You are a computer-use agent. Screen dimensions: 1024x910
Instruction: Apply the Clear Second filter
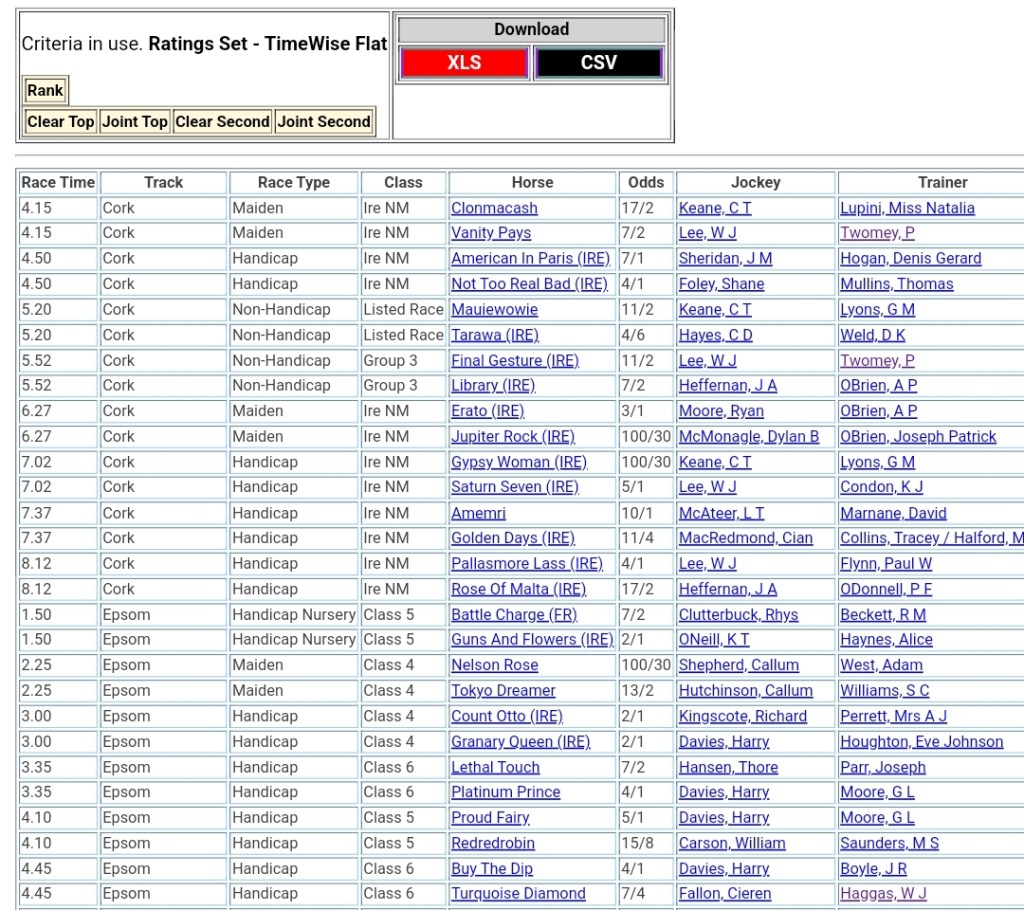[222, 122]
